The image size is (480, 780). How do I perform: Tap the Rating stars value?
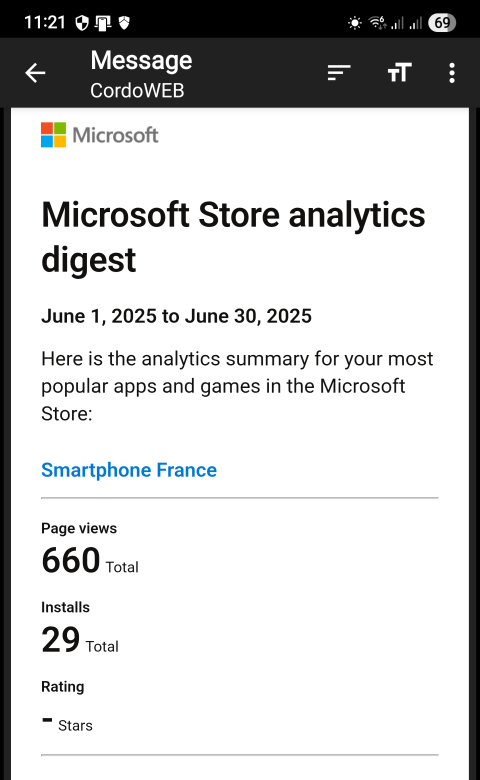point(67,723)
